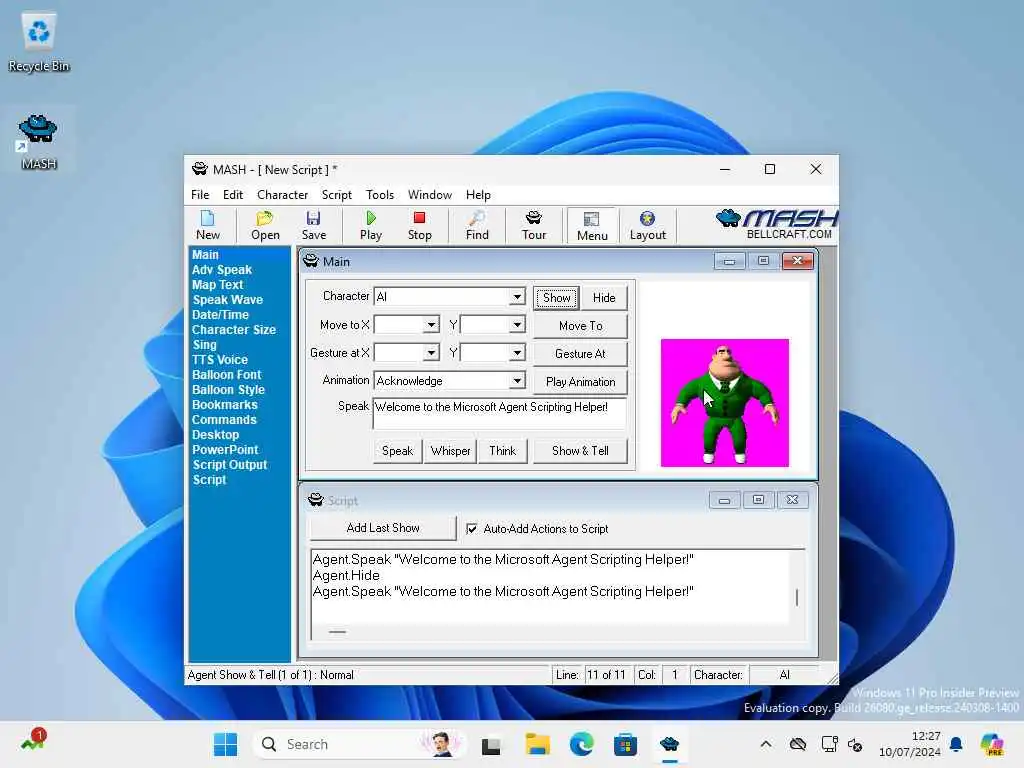Open Find from the toolbar
1024x768 pixels.
pos(477,225)
